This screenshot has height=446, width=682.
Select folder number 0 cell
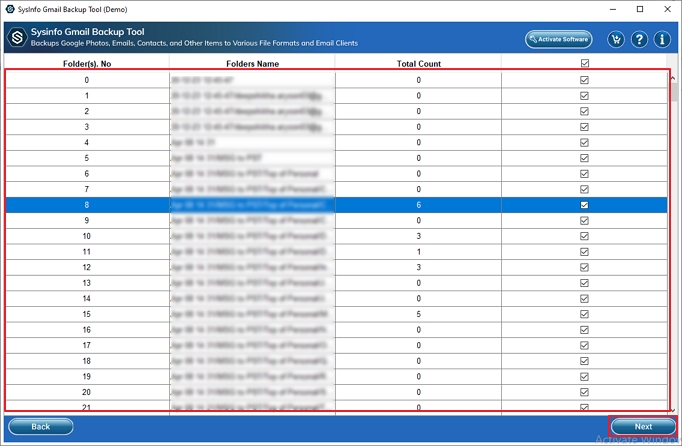tap(87, 80)
